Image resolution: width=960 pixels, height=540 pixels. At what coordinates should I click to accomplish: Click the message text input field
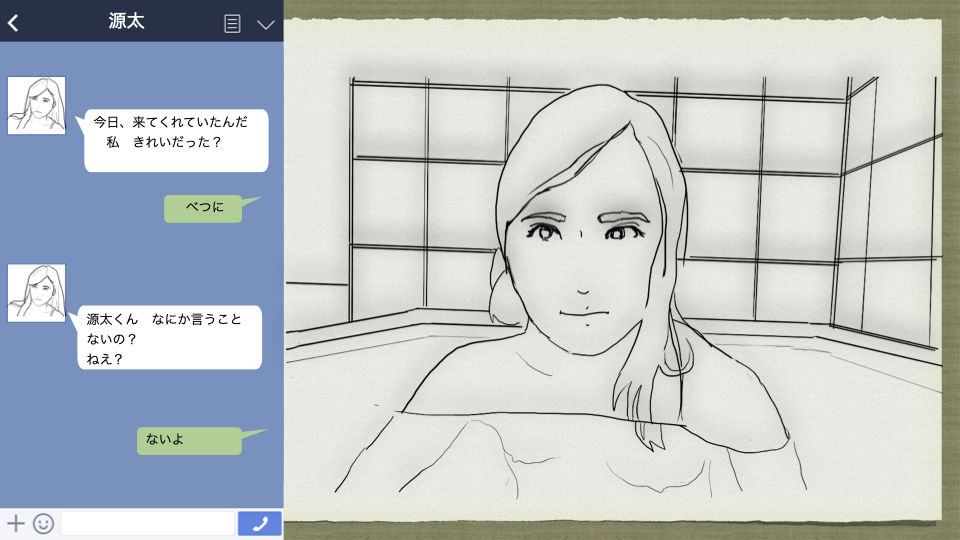(x=148, y=523)
